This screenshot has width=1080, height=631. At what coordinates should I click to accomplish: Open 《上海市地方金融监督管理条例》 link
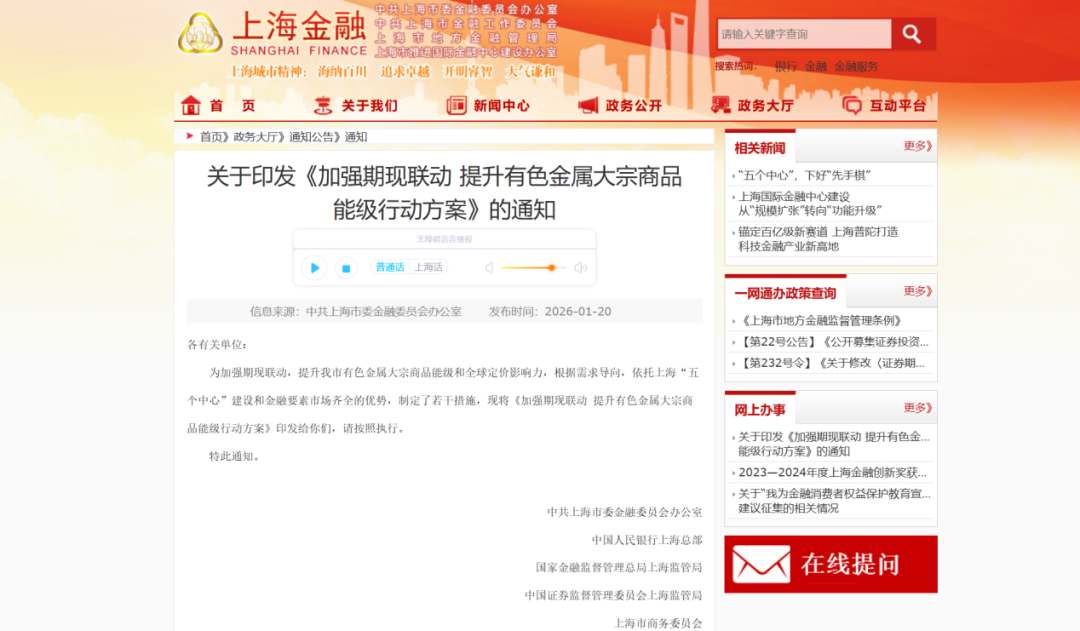(820, 320)
